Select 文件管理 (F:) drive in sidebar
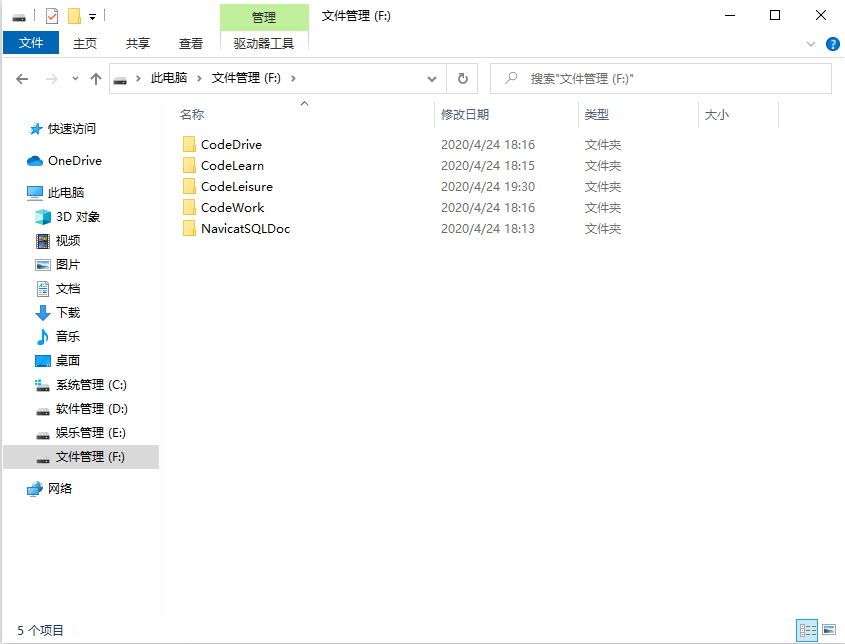Image resolution: width=845 pixels, height=644 pixels. pyautogui.click(x=81, y=457)
